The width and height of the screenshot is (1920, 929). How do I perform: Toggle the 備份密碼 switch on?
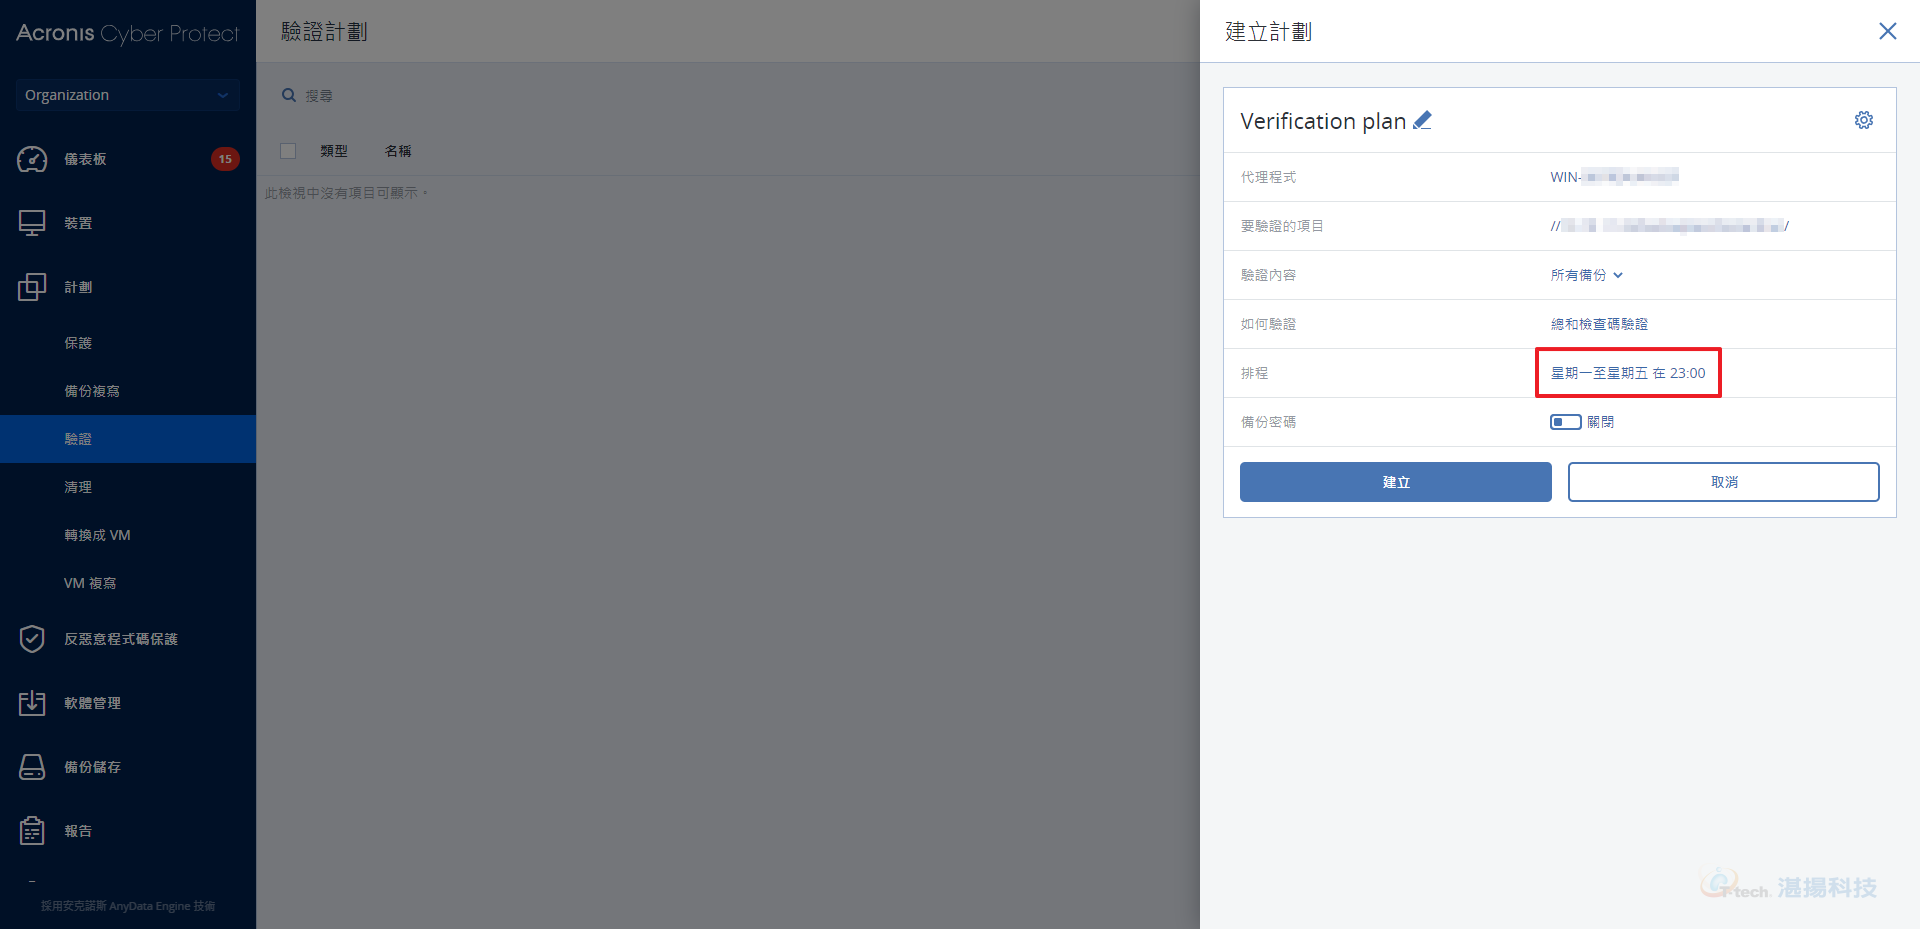click(x=1566, y=422)
